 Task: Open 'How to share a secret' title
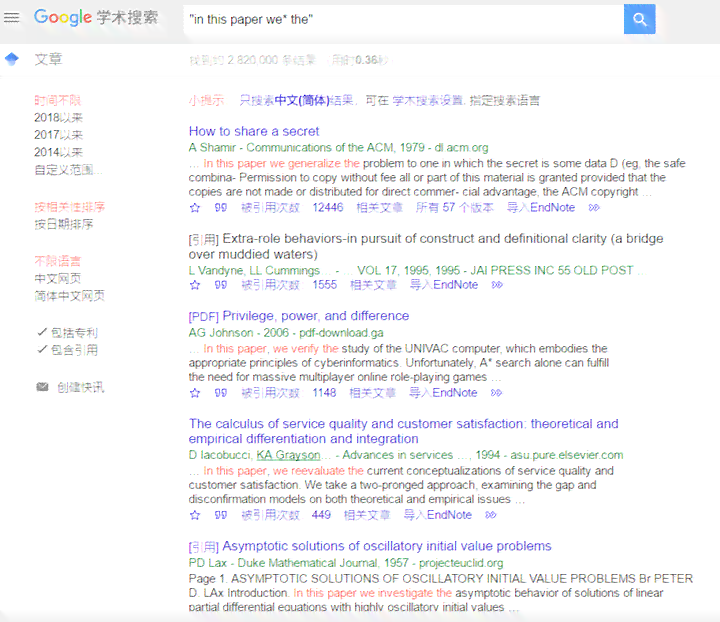(254, 131)
